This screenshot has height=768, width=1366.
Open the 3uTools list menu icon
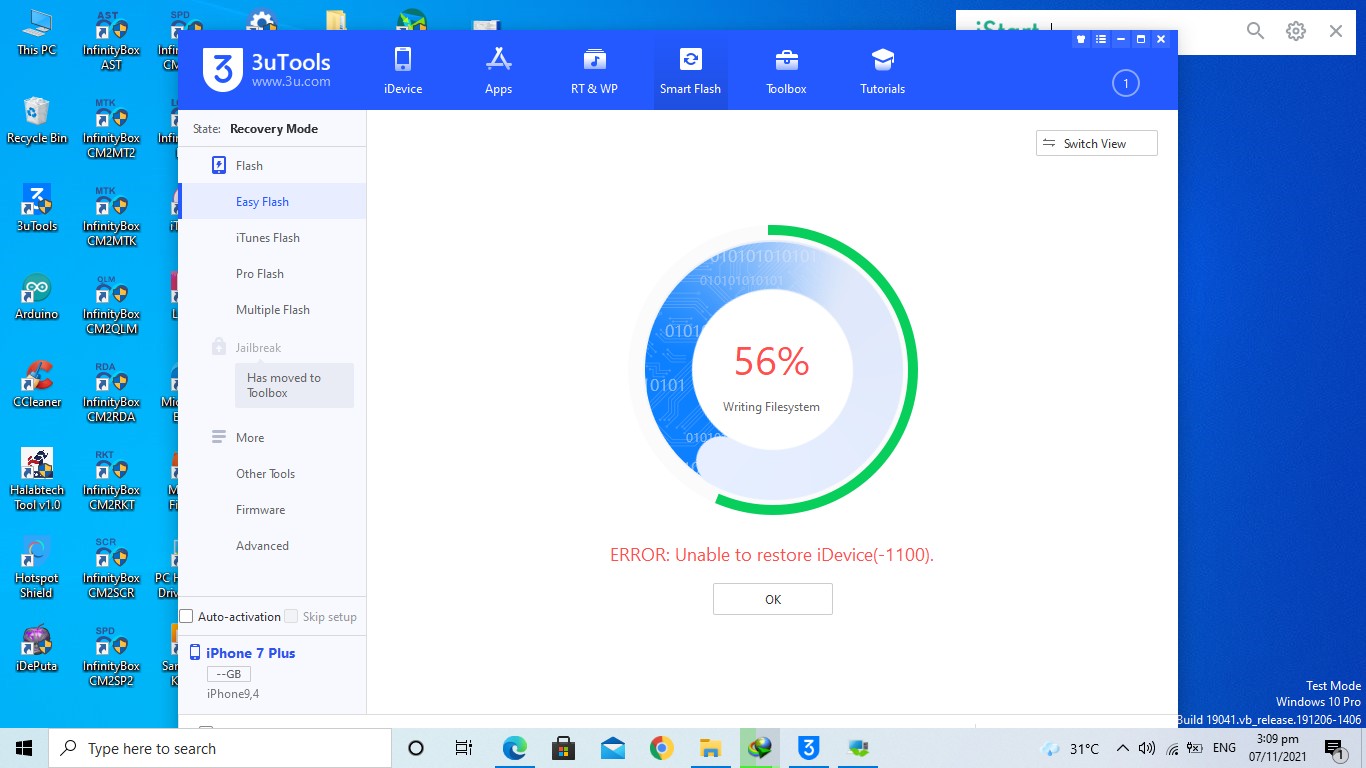tap(1101, 39)
